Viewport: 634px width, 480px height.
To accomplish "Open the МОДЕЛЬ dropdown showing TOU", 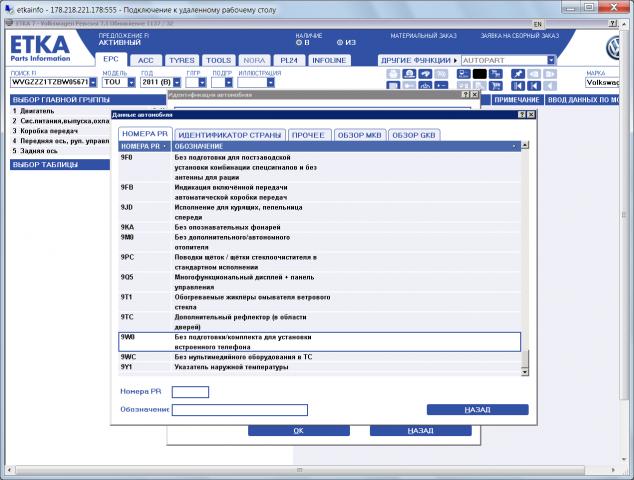I will point(131,82).
